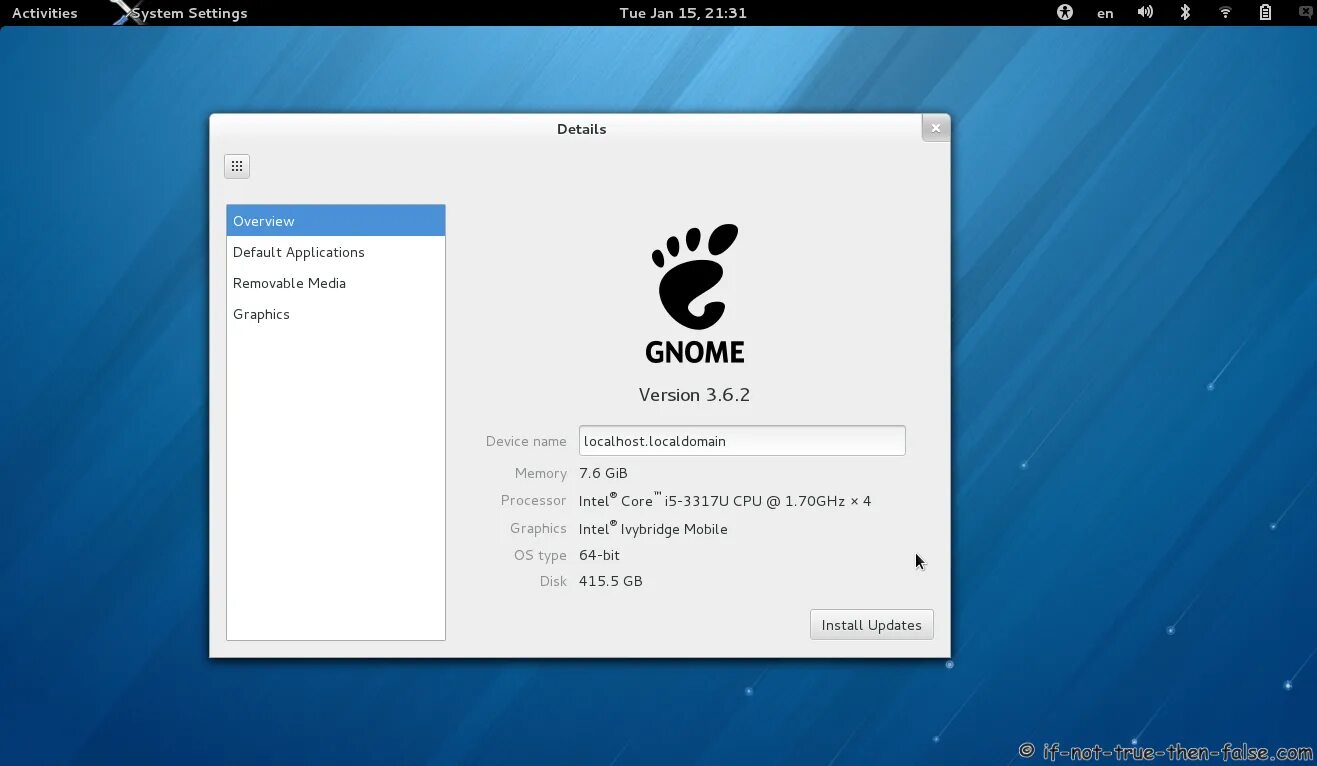Select Overview in the sidebar
1317x766 pixels.
tap(336, 221)
